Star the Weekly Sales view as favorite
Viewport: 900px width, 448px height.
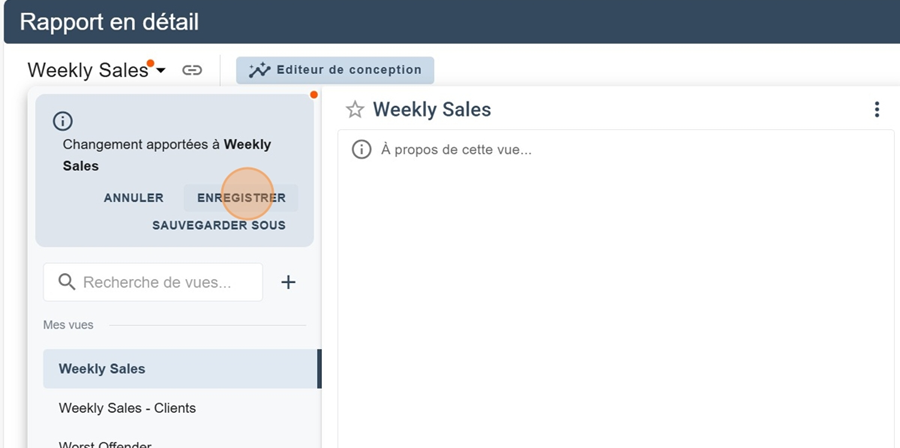coord(354,110)
